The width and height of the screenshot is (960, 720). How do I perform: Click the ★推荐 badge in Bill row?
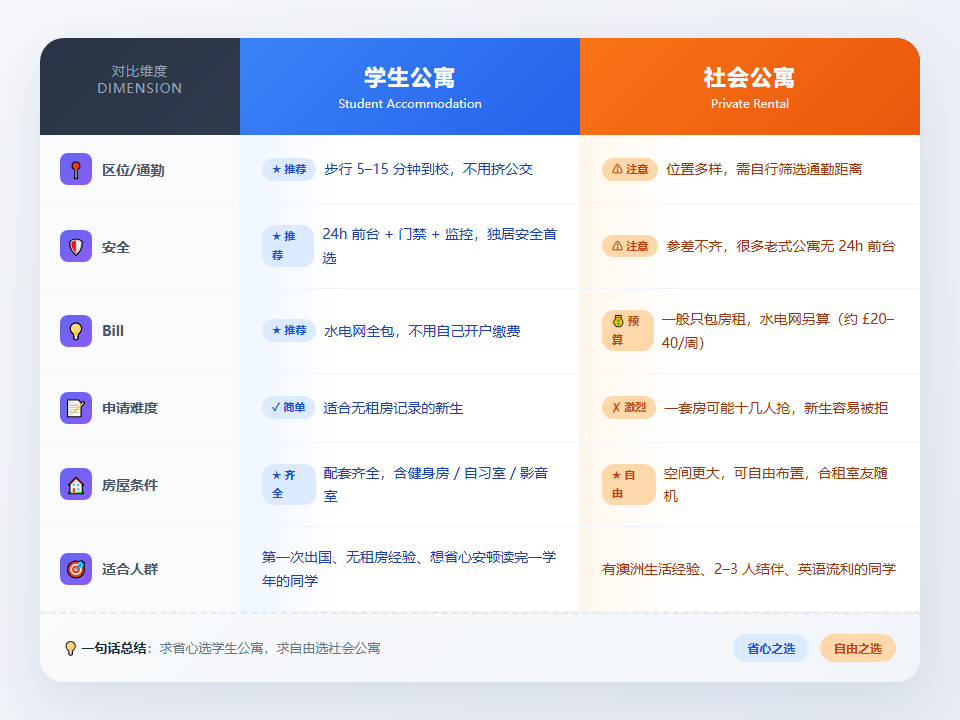point(289,331)
